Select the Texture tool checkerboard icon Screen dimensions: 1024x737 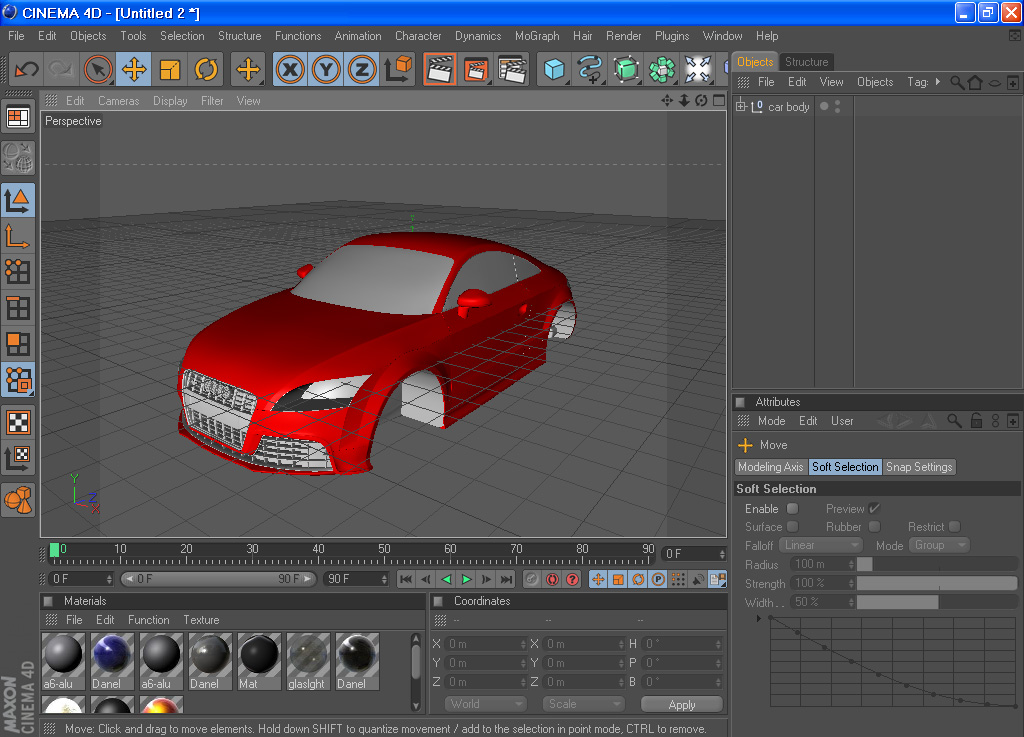[18, 422]
